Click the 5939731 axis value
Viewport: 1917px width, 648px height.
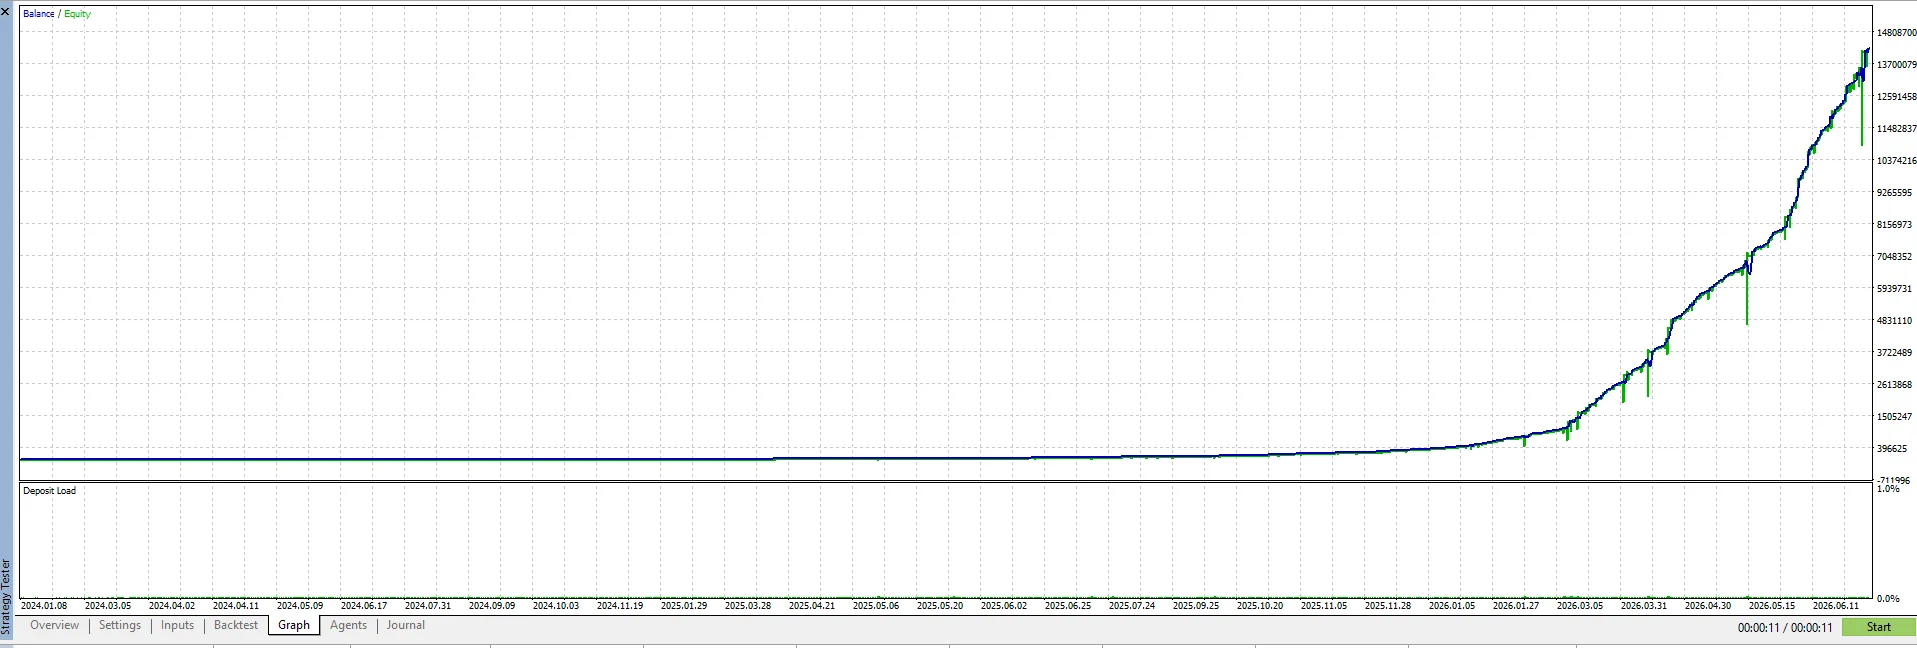point(1894,289)
